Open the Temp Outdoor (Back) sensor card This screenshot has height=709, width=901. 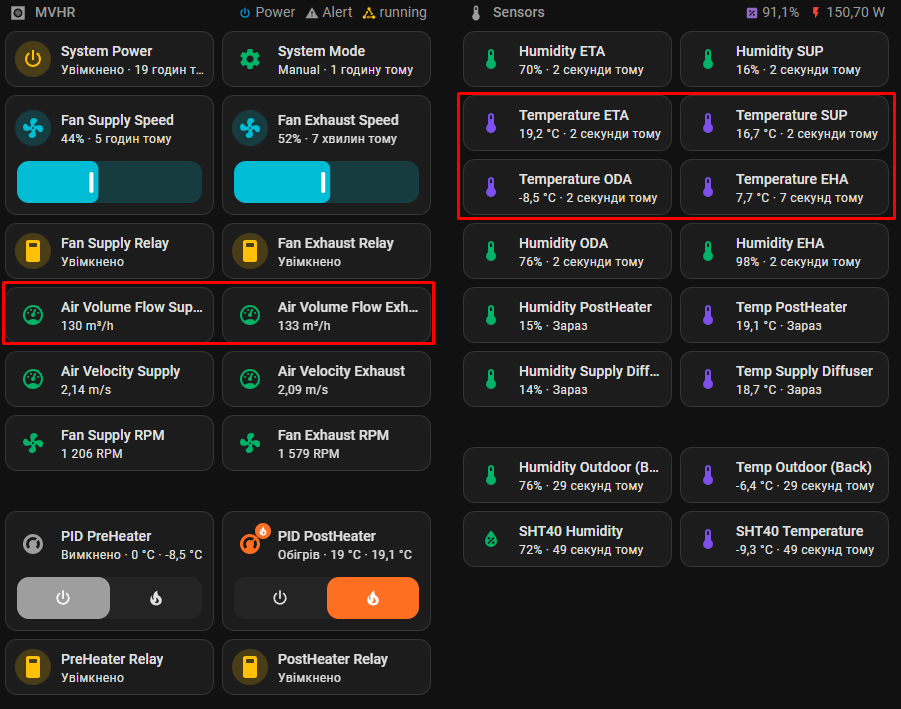point(784,475)
